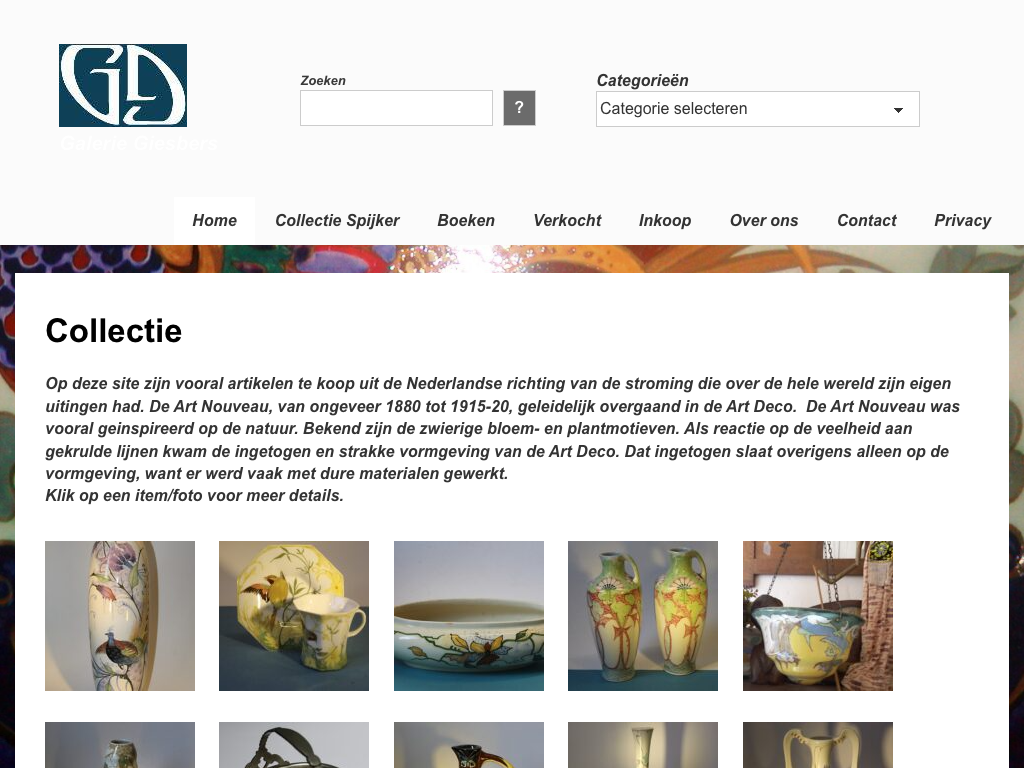Open the Collectie Spijker menu item
1024x768 pixels.
(337, 221)
